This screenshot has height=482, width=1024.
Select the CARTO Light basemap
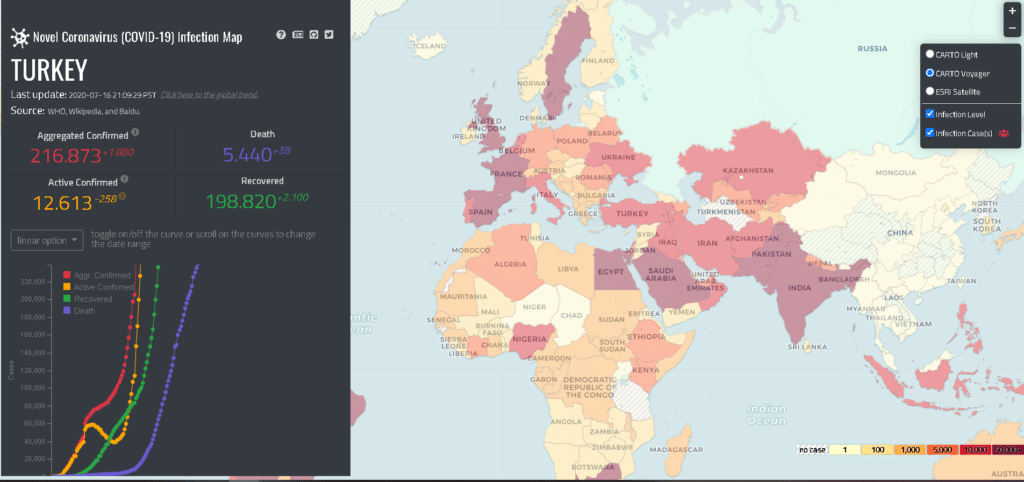[930, 54]
